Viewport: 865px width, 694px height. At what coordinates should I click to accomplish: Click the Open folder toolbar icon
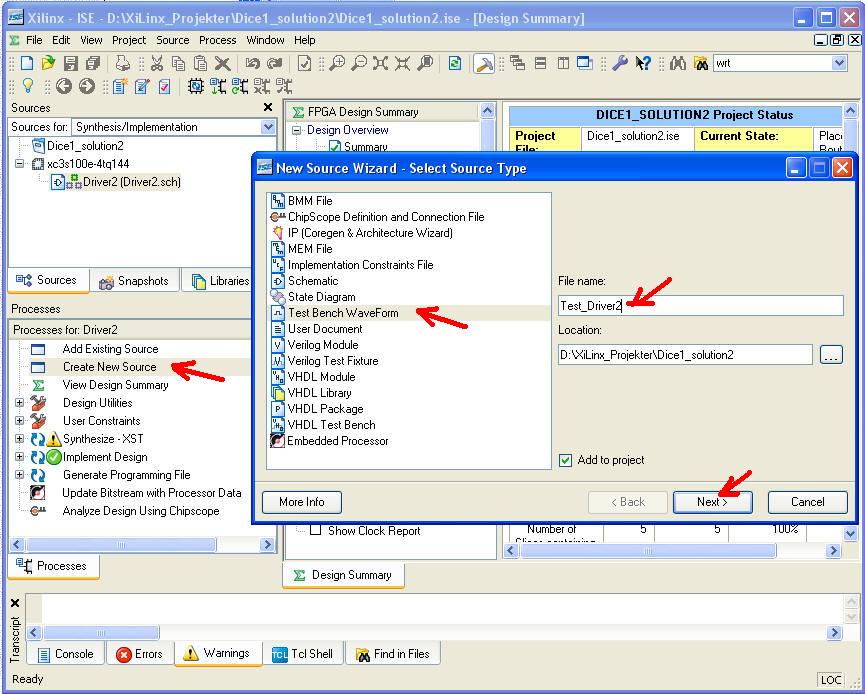(49, 63)
